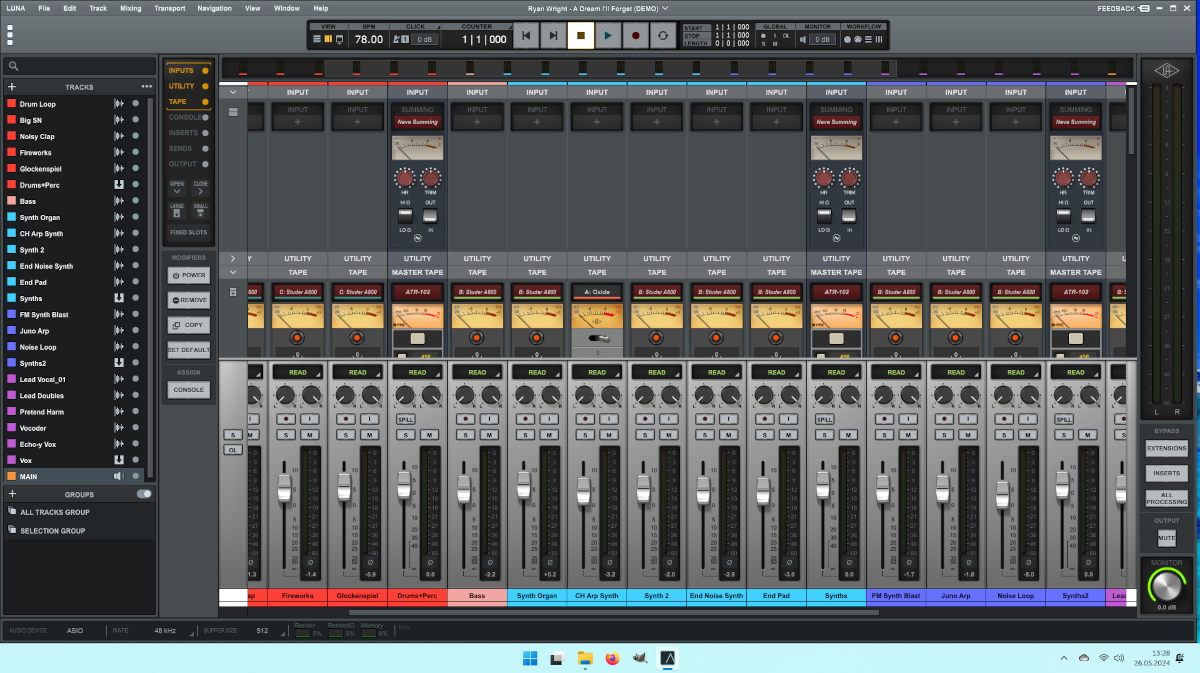The height and width of the screenshot is (673, 1200).
Task: Open the Windows Start menu
Action: [x=529, y=658]
